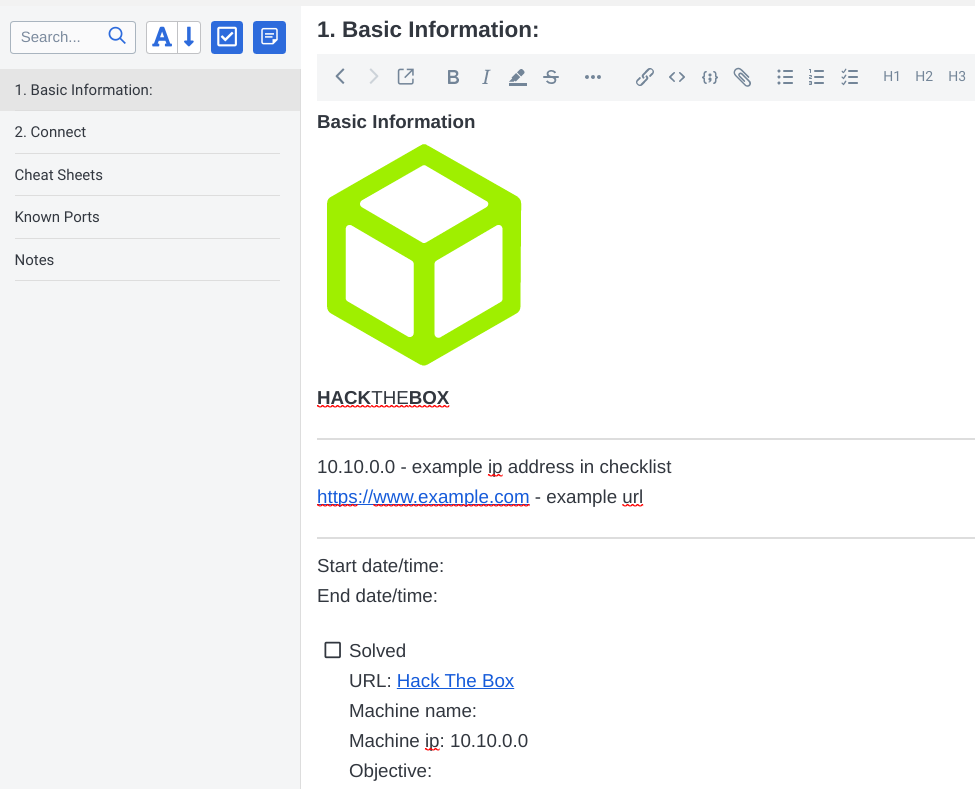Open the Hack The Box link
Screen dimensions: 975x789
click(x=455, y=681)
